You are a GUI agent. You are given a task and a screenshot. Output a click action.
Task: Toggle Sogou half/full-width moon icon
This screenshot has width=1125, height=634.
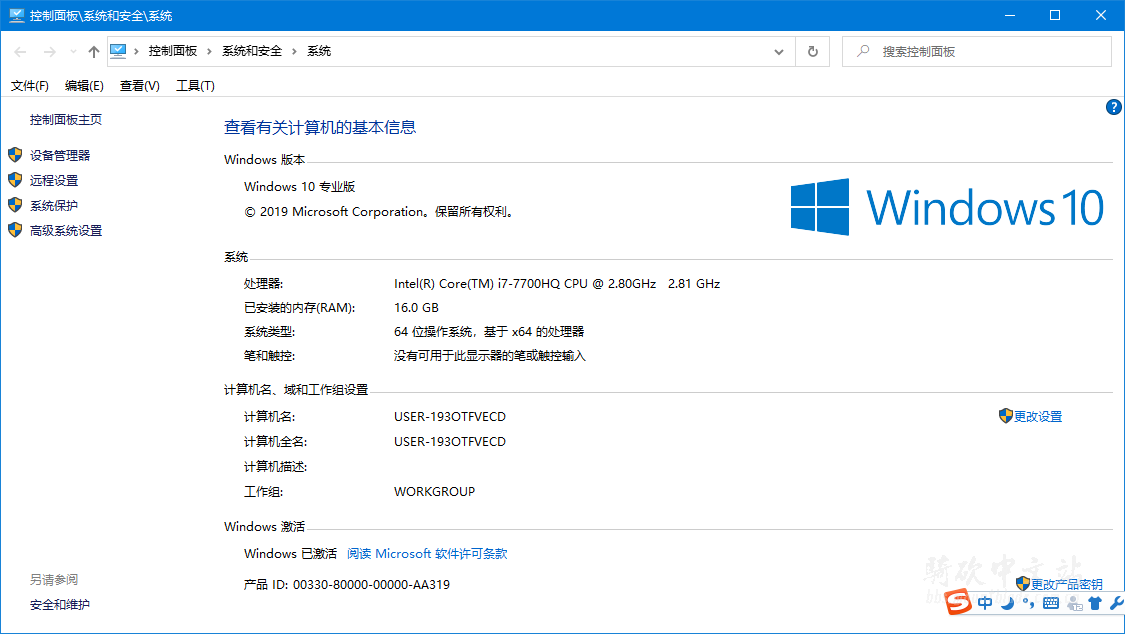pyautogui.click(x=1008, y=603)
